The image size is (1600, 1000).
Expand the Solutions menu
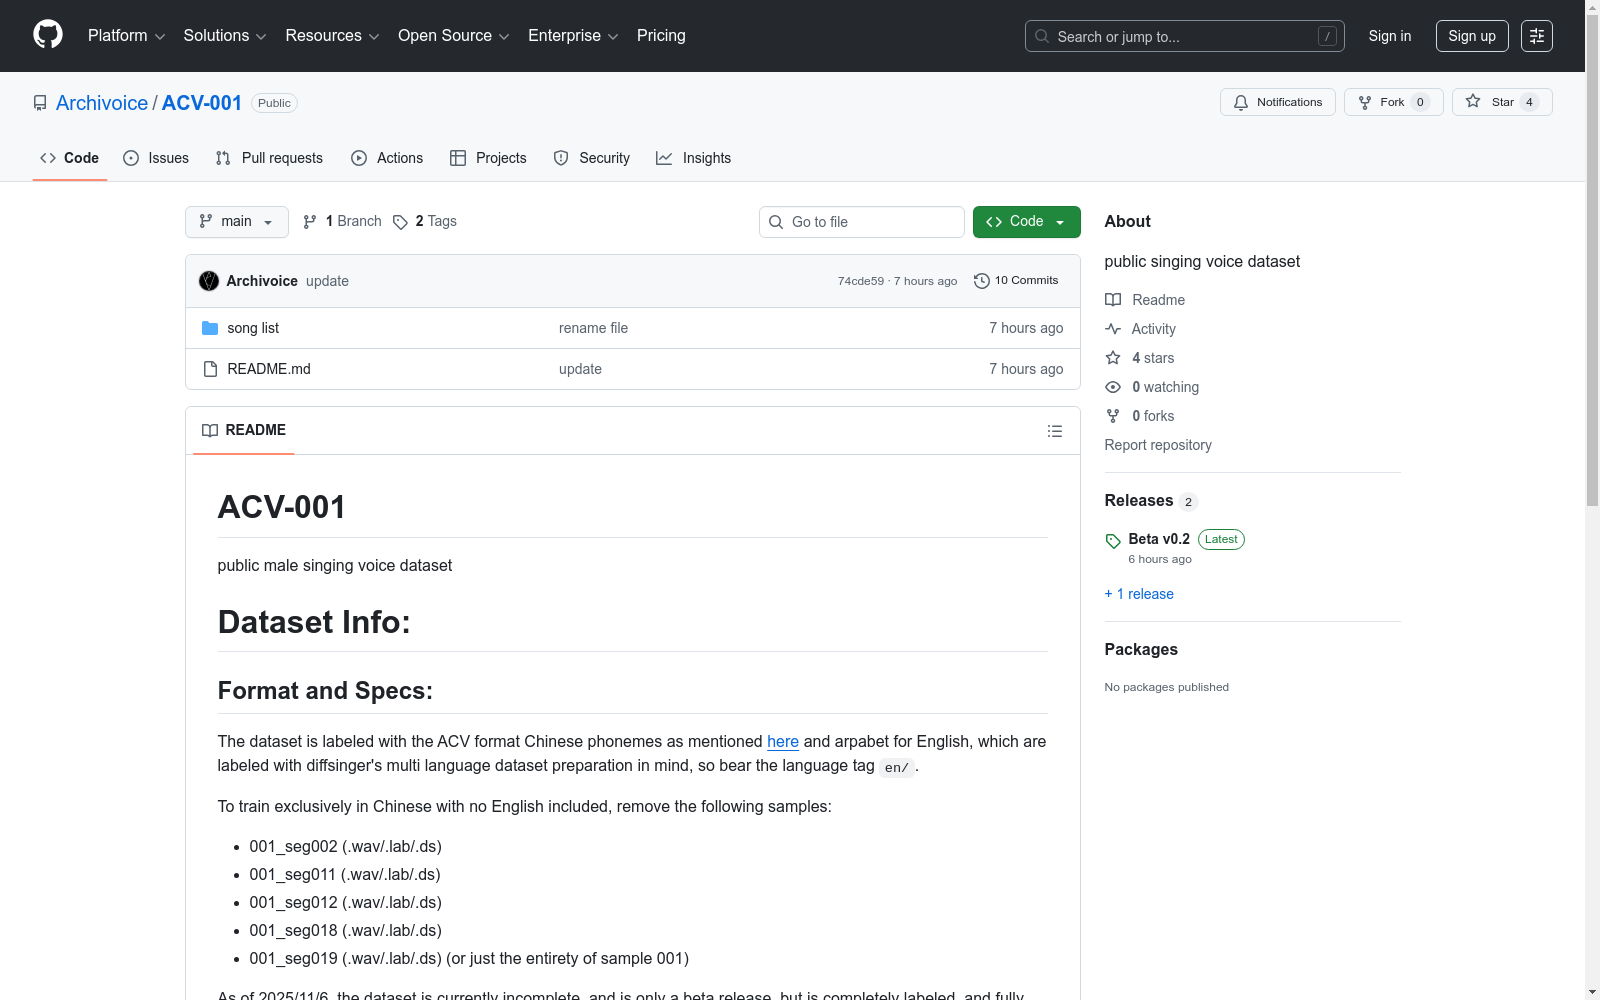pos(225,36)
